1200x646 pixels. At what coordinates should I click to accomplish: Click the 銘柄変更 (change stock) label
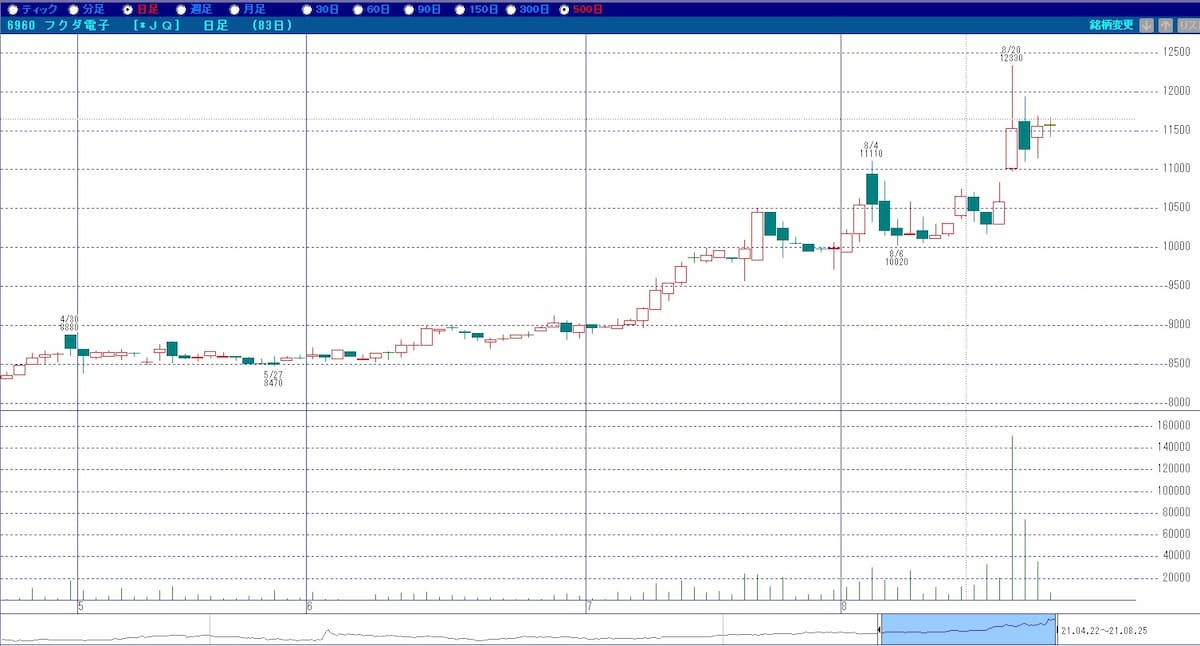point(1111,25)
